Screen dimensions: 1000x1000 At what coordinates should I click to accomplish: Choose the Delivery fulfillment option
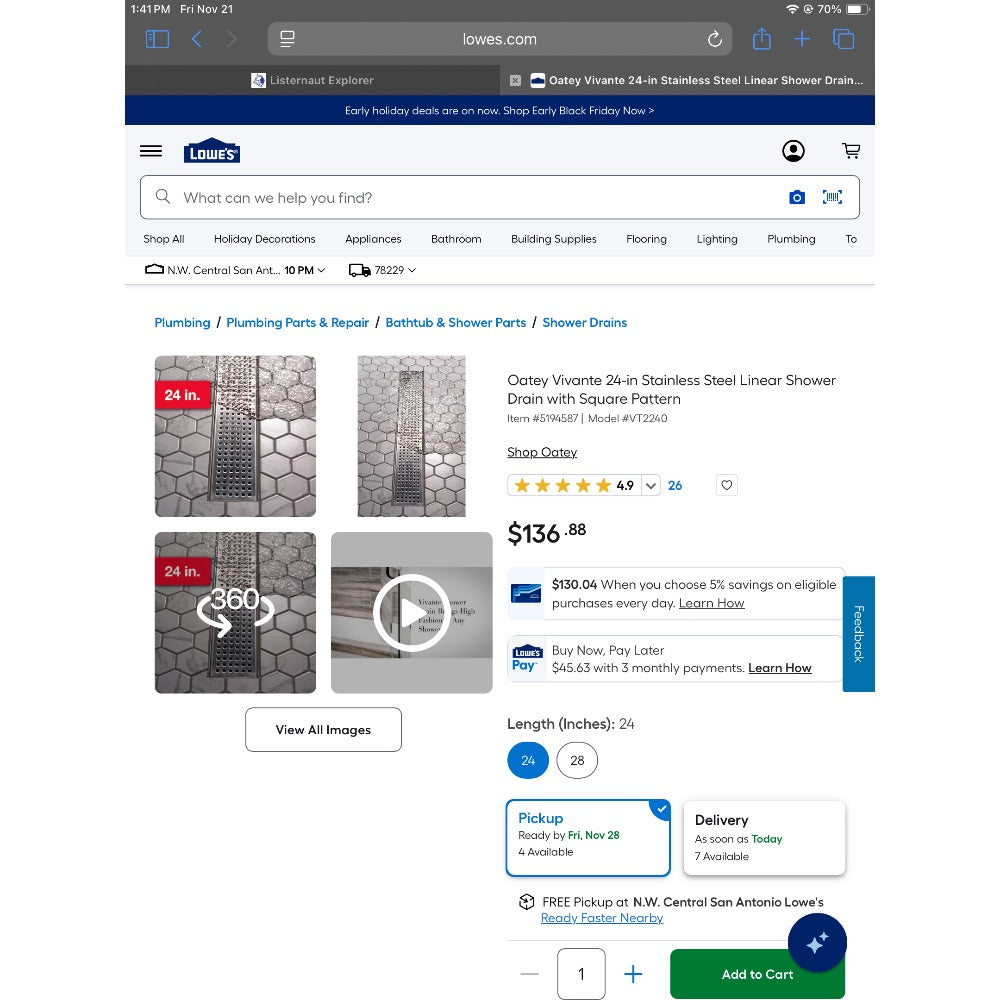[x=764, y=837]
